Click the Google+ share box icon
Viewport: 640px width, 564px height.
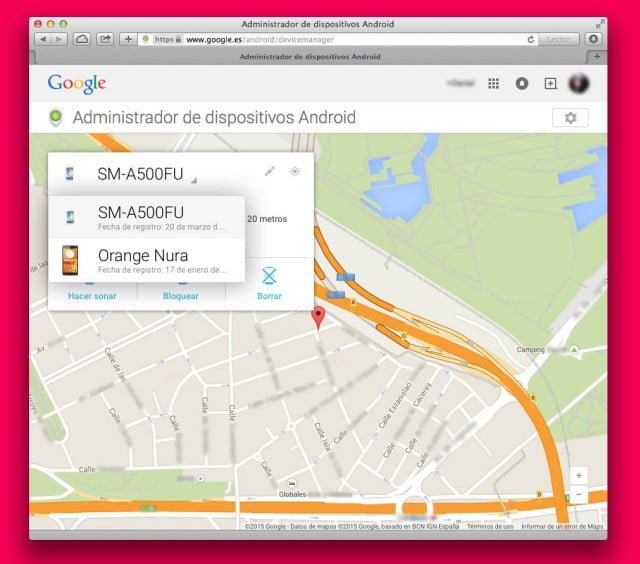(x=550, y=84)
